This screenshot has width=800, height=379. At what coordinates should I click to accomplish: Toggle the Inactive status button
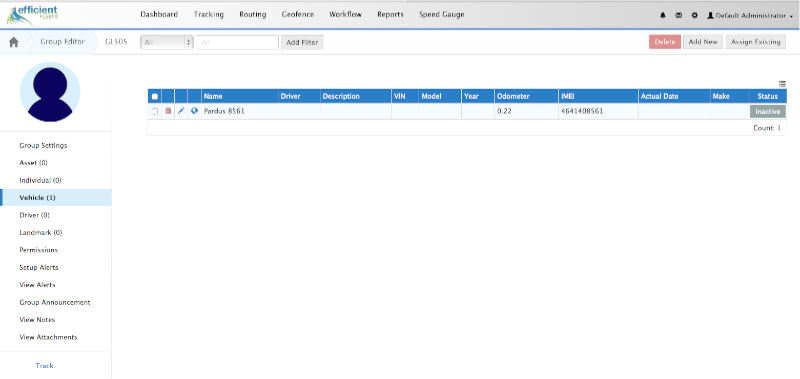point(767,111)
